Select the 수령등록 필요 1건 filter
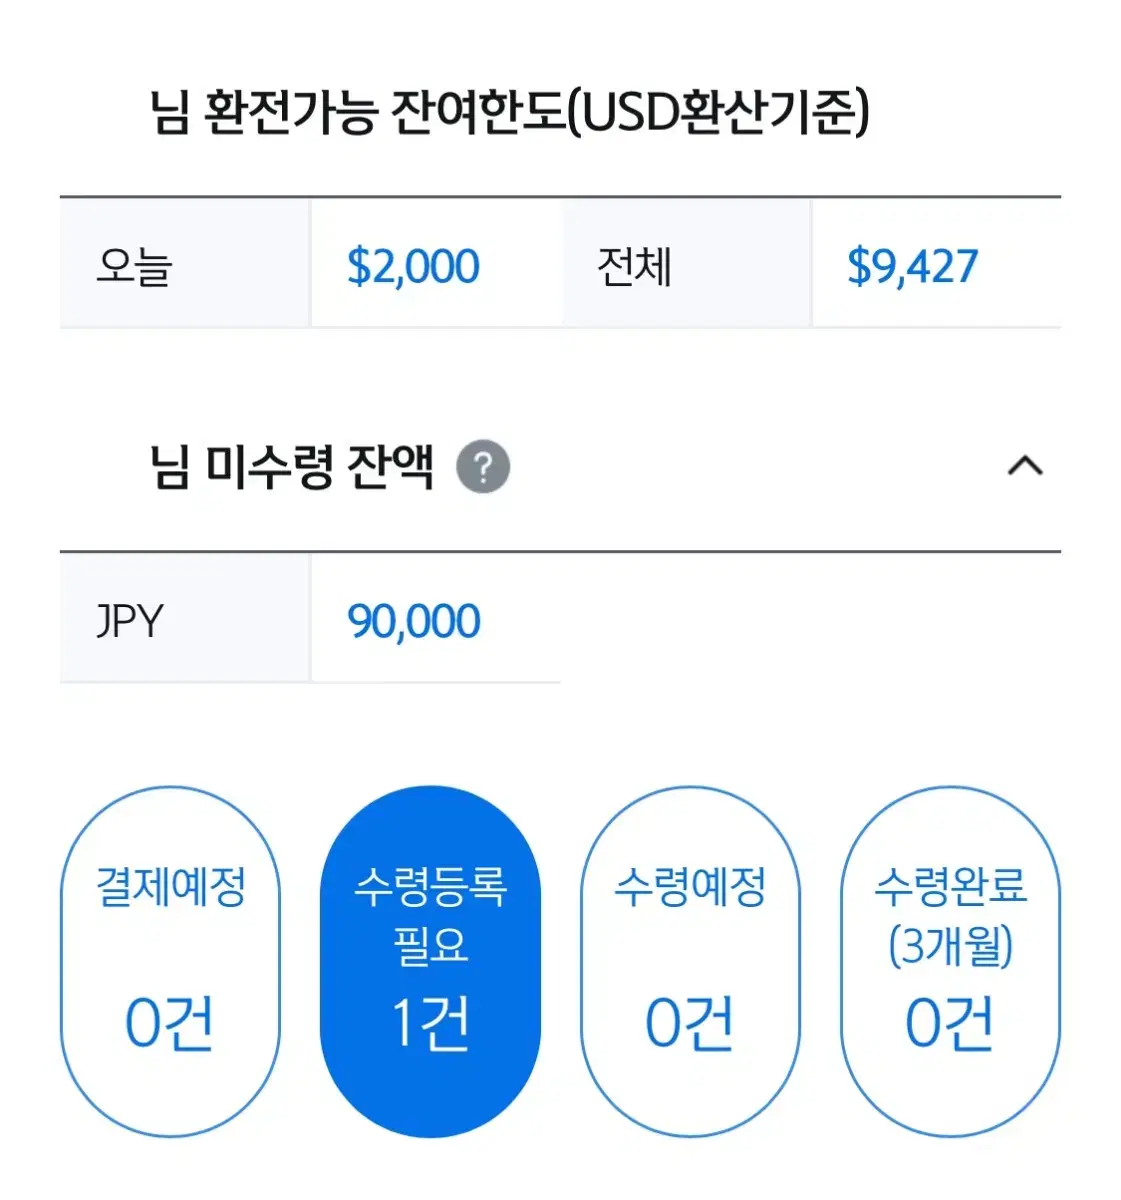This screenshot has width=1121, height=1200. pos(430,961)
